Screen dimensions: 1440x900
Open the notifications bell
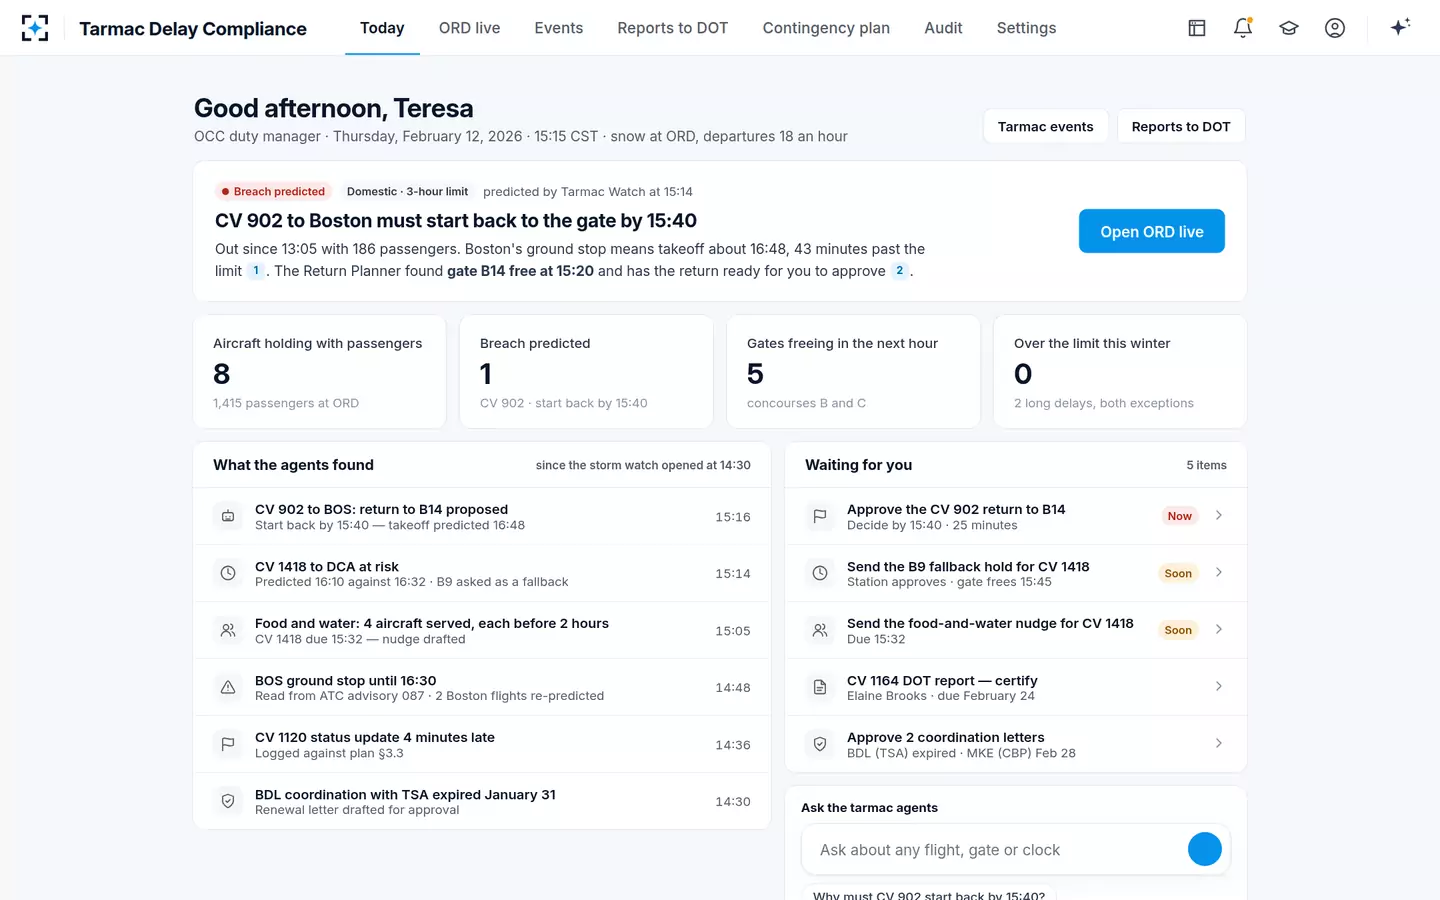pos(1243,28)
